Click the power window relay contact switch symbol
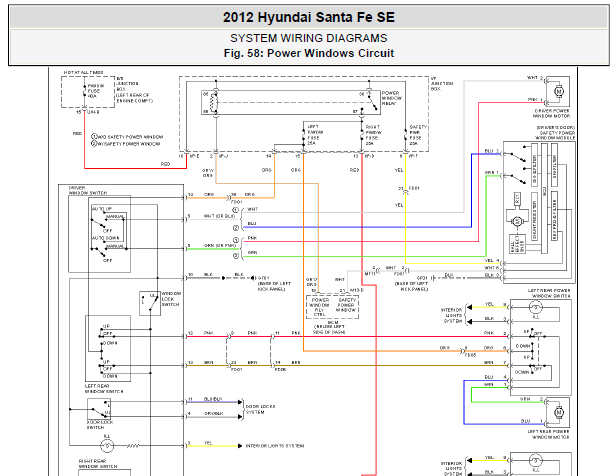Screen dimensions: 613x476 point(371,102)
